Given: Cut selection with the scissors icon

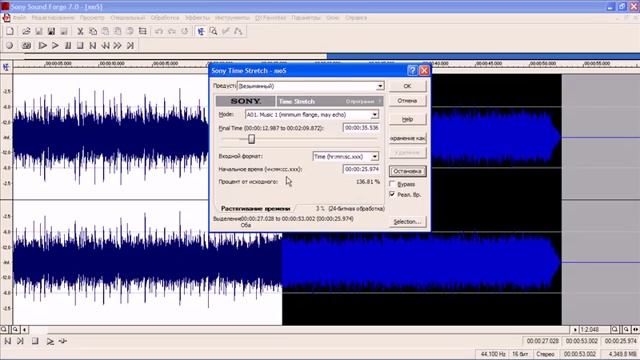Looking at the screenshot, I should click(x=80, y=31).
